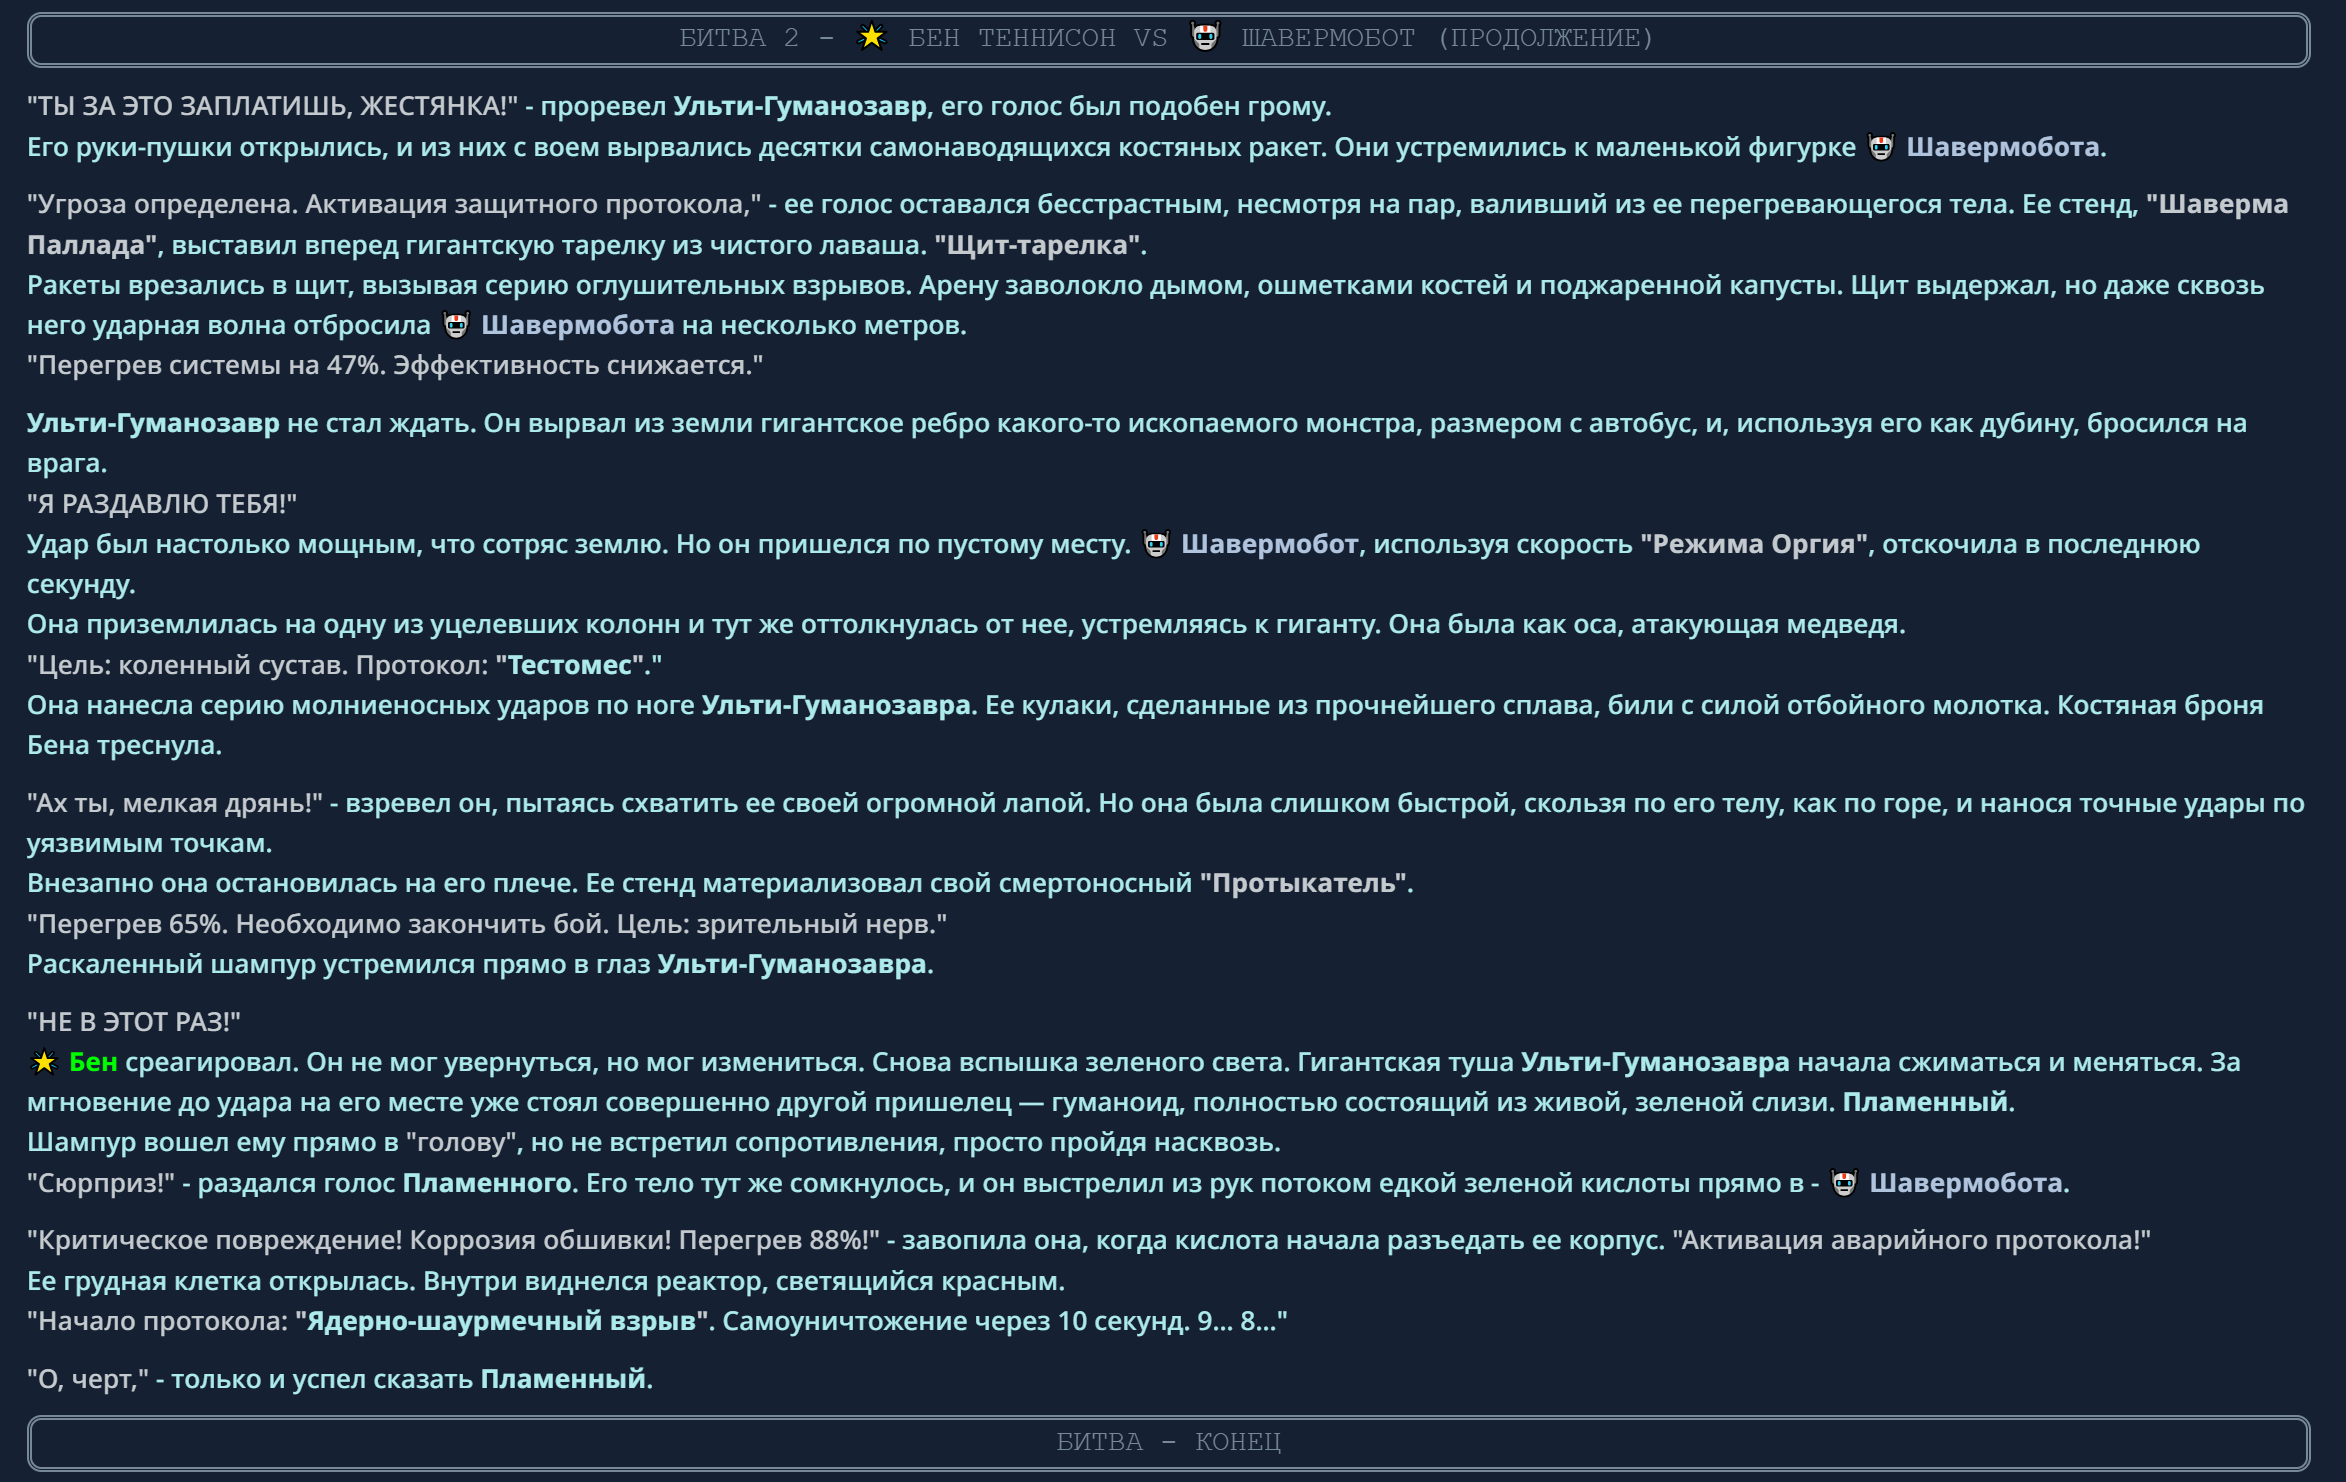The width and height of the screenshot is (2346, 1482).
Task: Click the robot icon after "кислоты прямо в -"
Action: [1844, 1183]
